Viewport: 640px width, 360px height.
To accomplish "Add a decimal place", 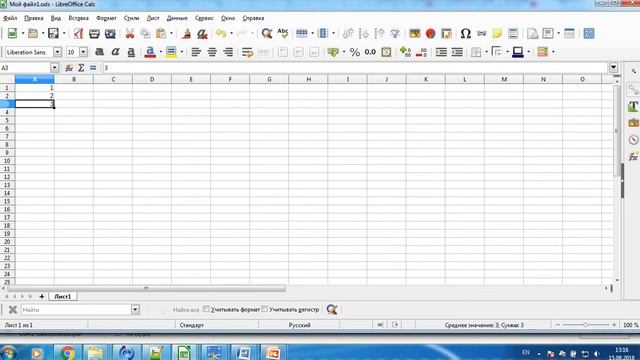I will click(405, 52).
